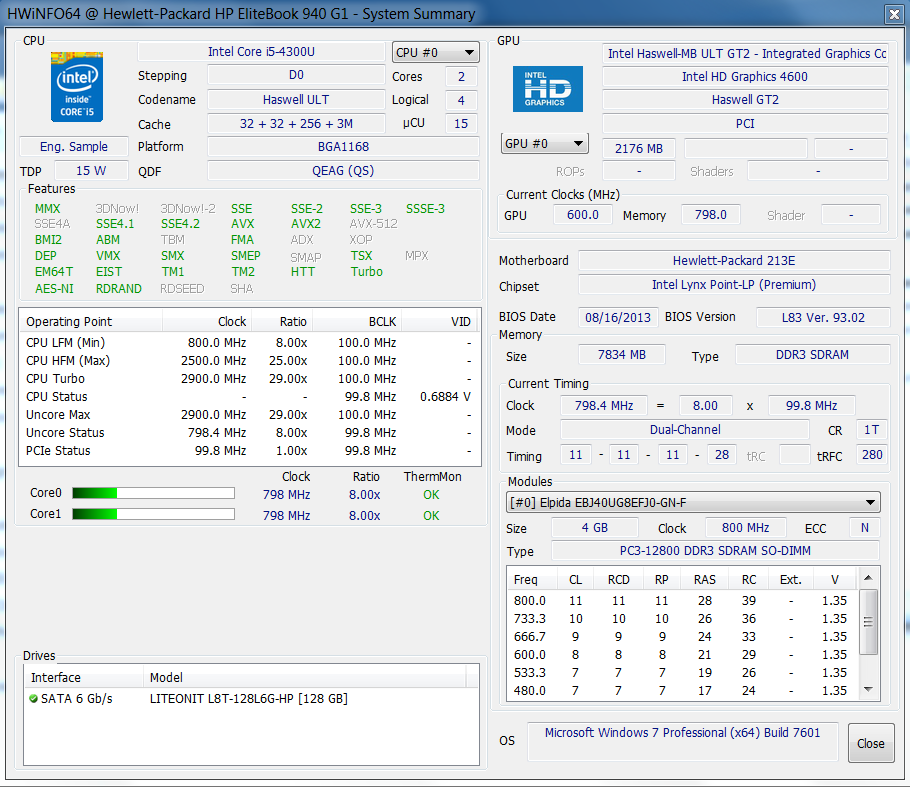Click the Intel Core i5 logo
Image resolution: width=910 pixels, height=787 pixels.
pos(77,86)
